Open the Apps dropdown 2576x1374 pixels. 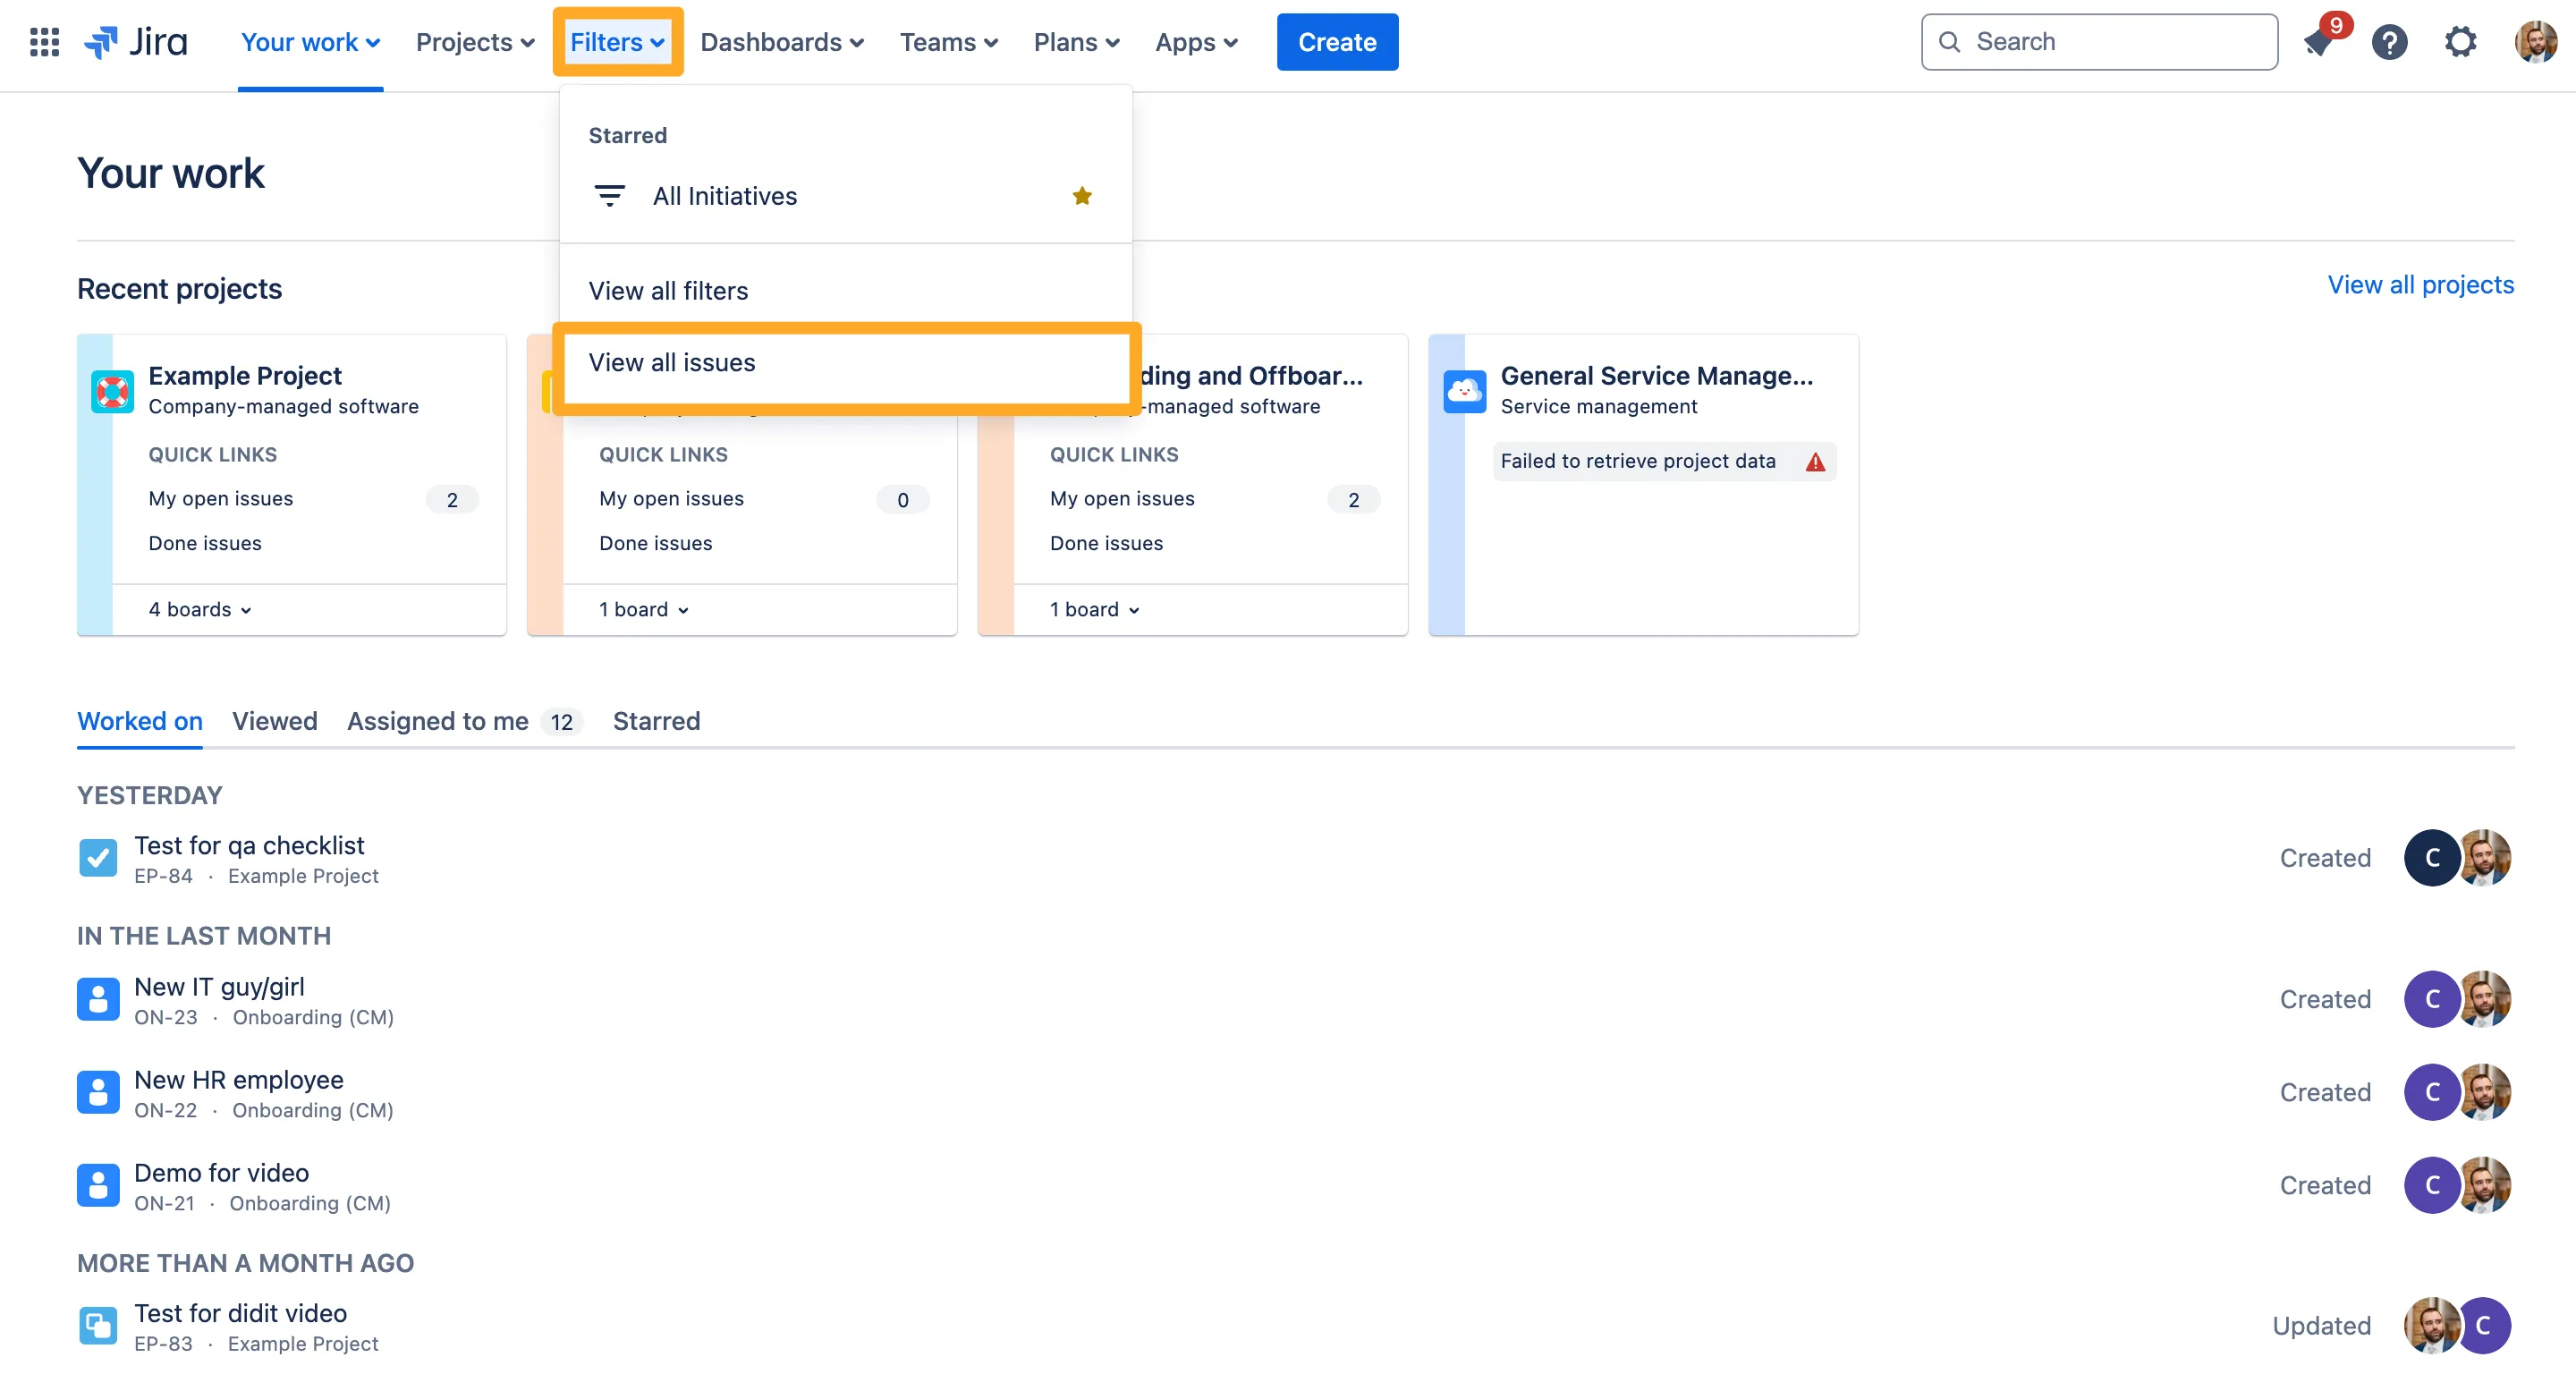(x=1196, y=42)
